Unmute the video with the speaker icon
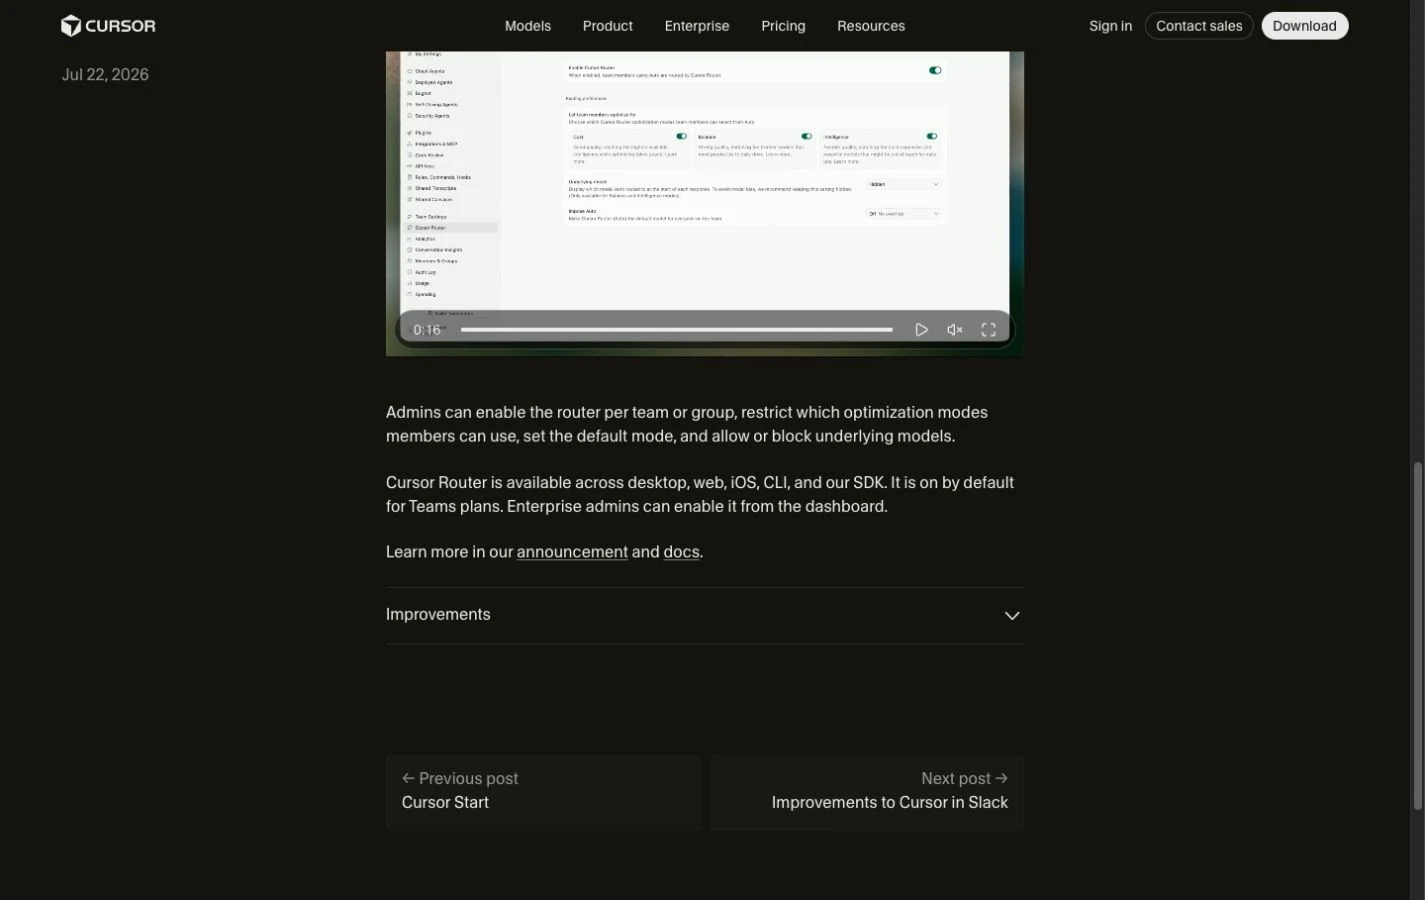 coord(955,330)
